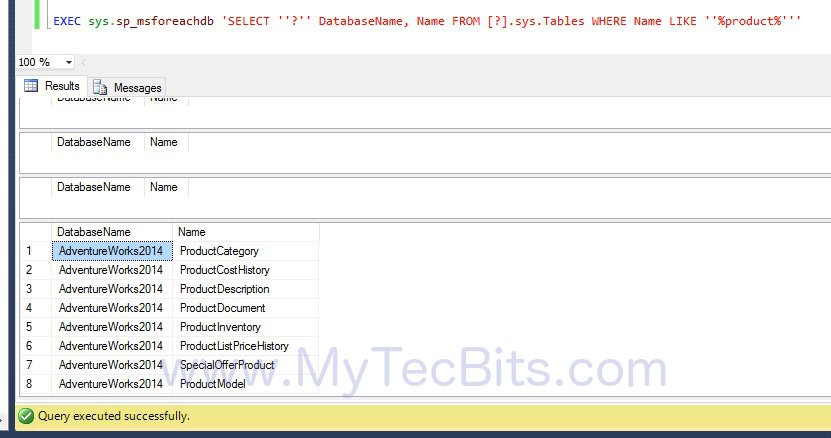Select AdventureWorks2014 next to SpecialOfferProduct
This screenshot has height=438, width=831.
click(112, 366)
